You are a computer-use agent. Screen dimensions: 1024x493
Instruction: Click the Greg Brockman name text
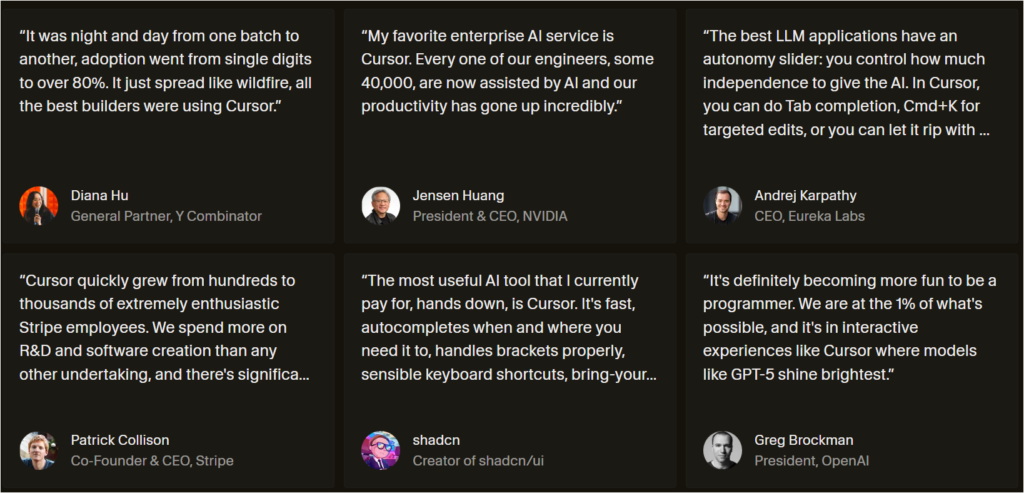pyautogui.click(x=804, y=440)
